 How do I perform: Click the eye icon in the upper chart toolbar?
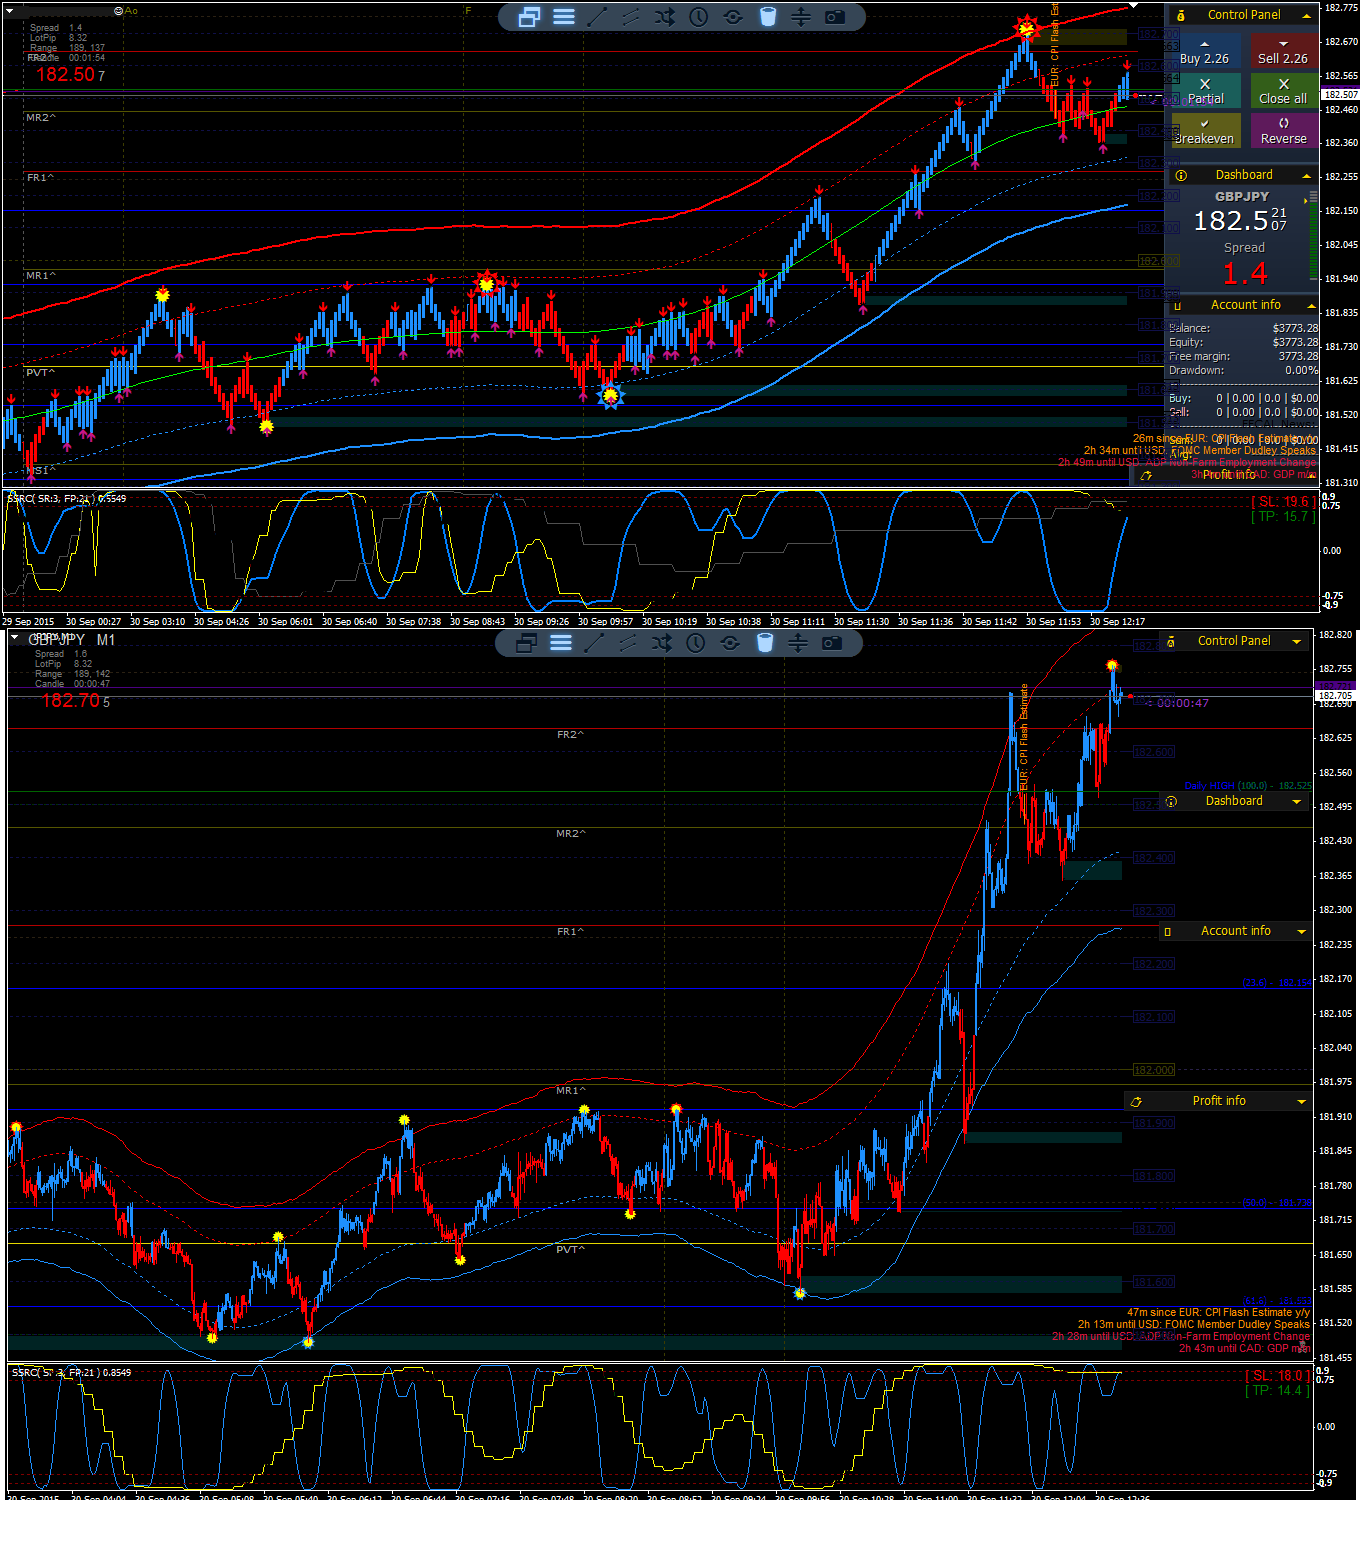733,17
